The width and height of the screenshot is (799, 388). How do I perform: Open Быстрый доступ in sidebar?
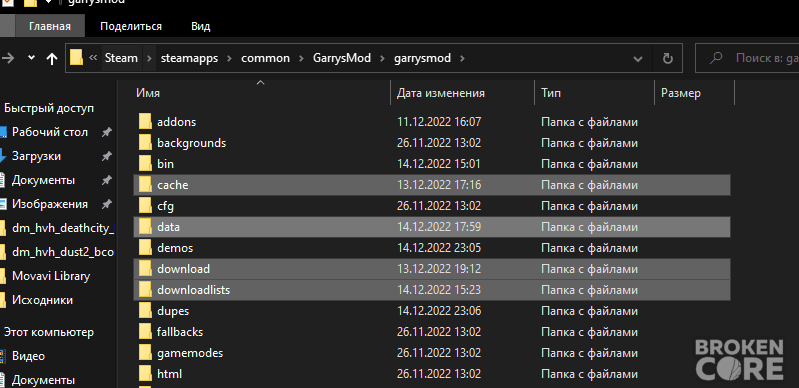point(49,108)
